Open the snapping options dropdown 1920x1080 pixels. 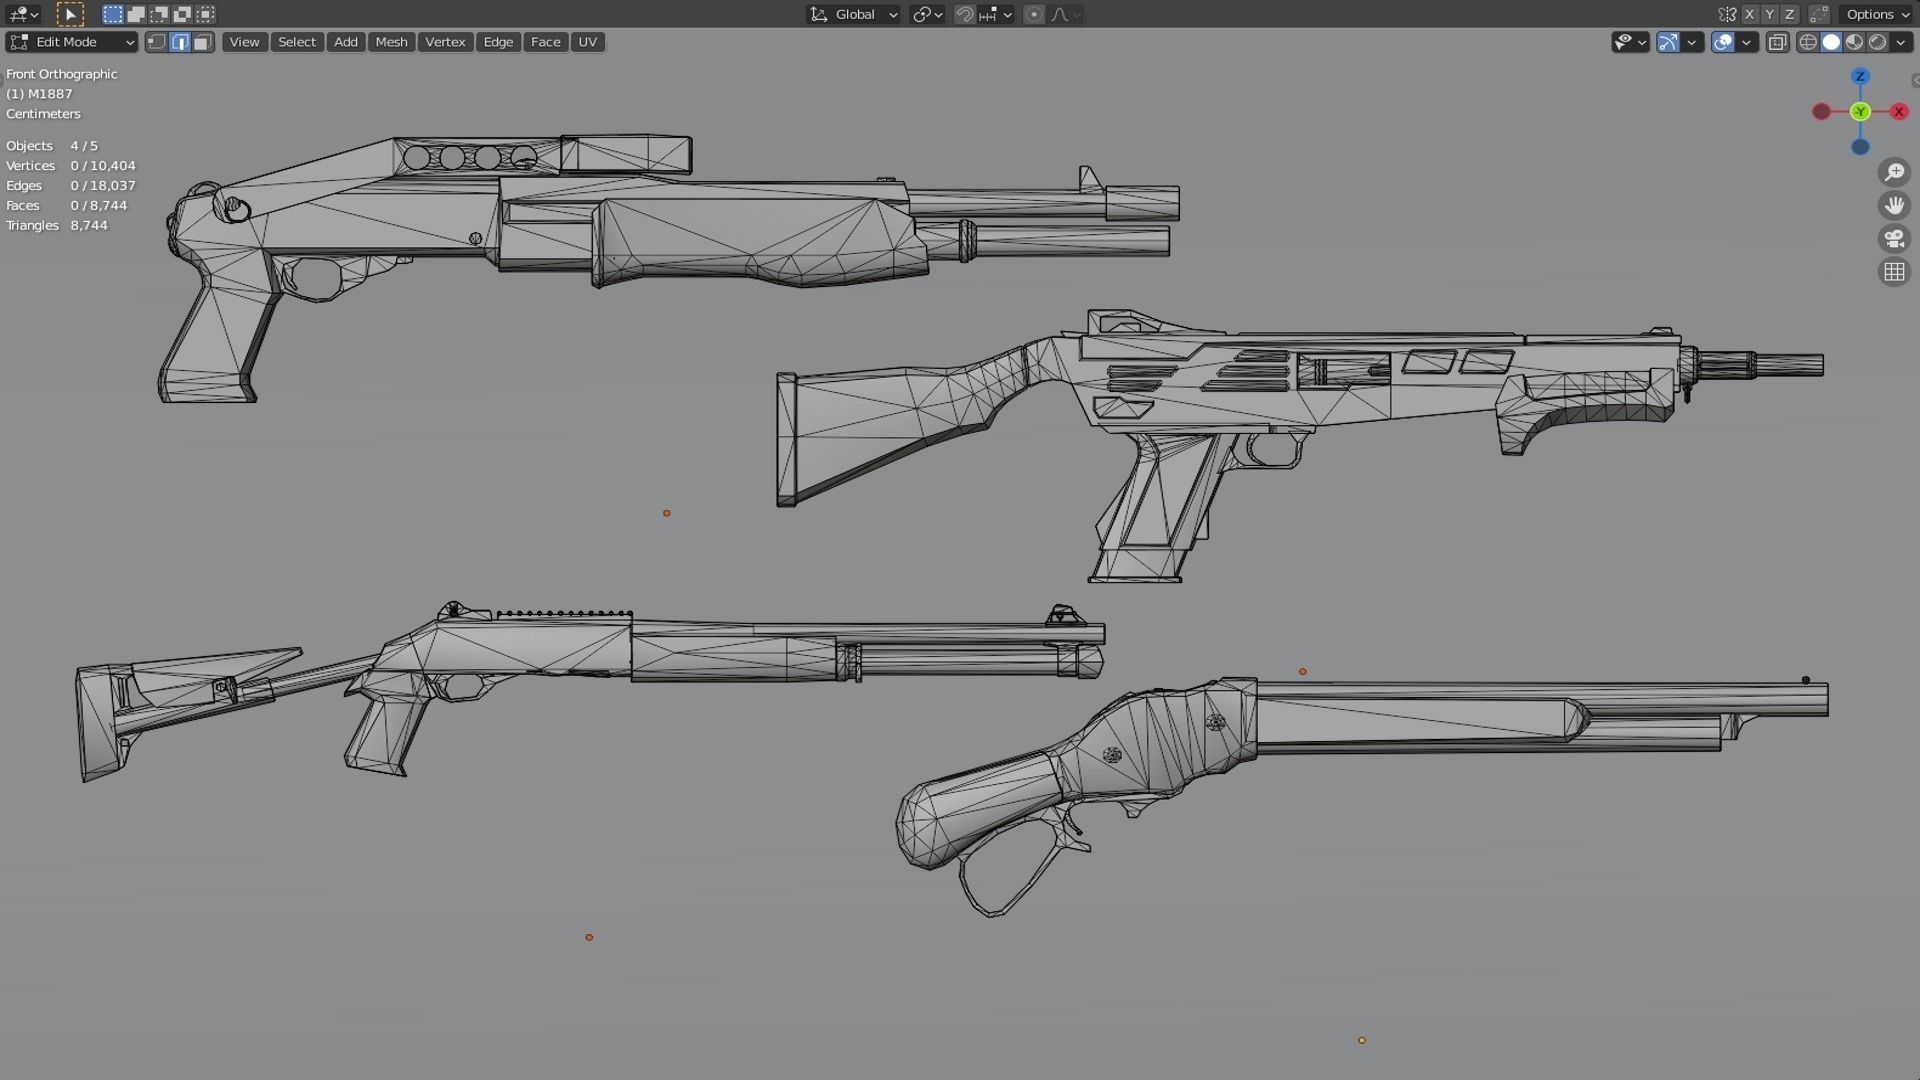pyautogui.click(x=995, y=14)
